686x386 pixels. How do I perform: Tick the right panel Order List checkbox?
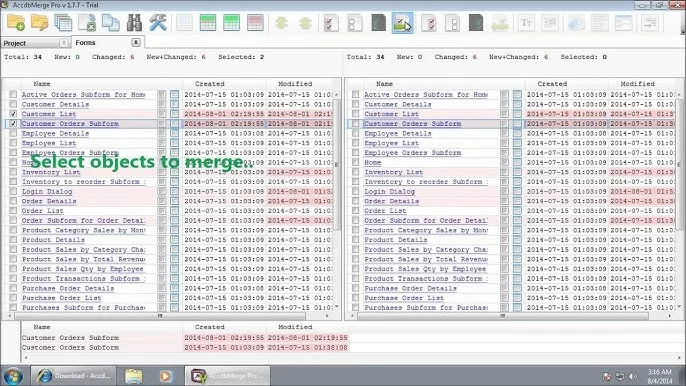click(355, 211)
